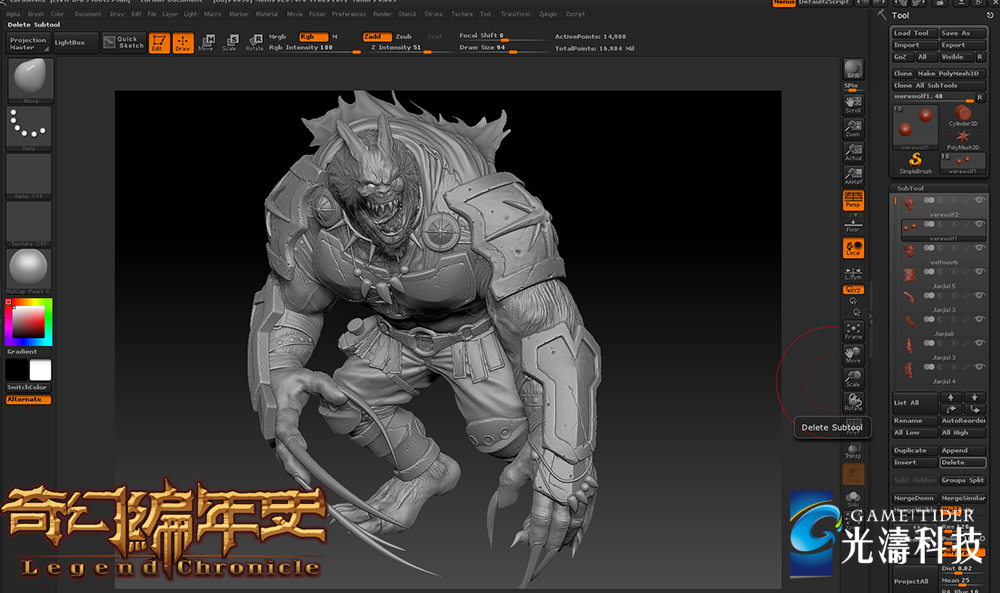This screenshot has width=1000, height=593.
Task: Click the Delete subtool button
Action: [963, 463]
